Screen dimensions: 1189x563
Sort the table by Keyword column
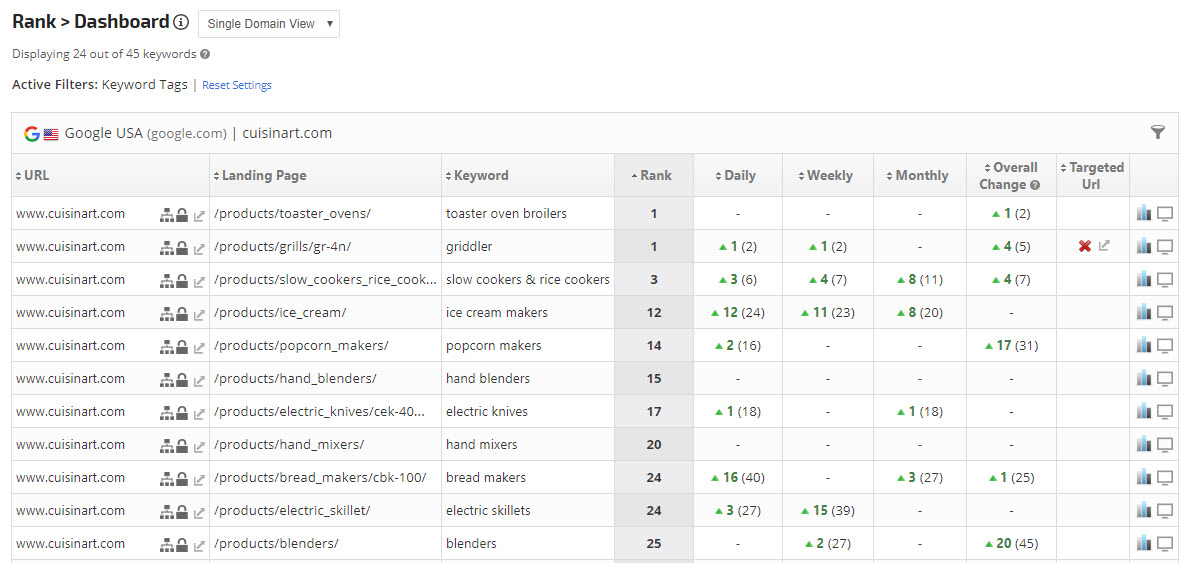[477, 175]
